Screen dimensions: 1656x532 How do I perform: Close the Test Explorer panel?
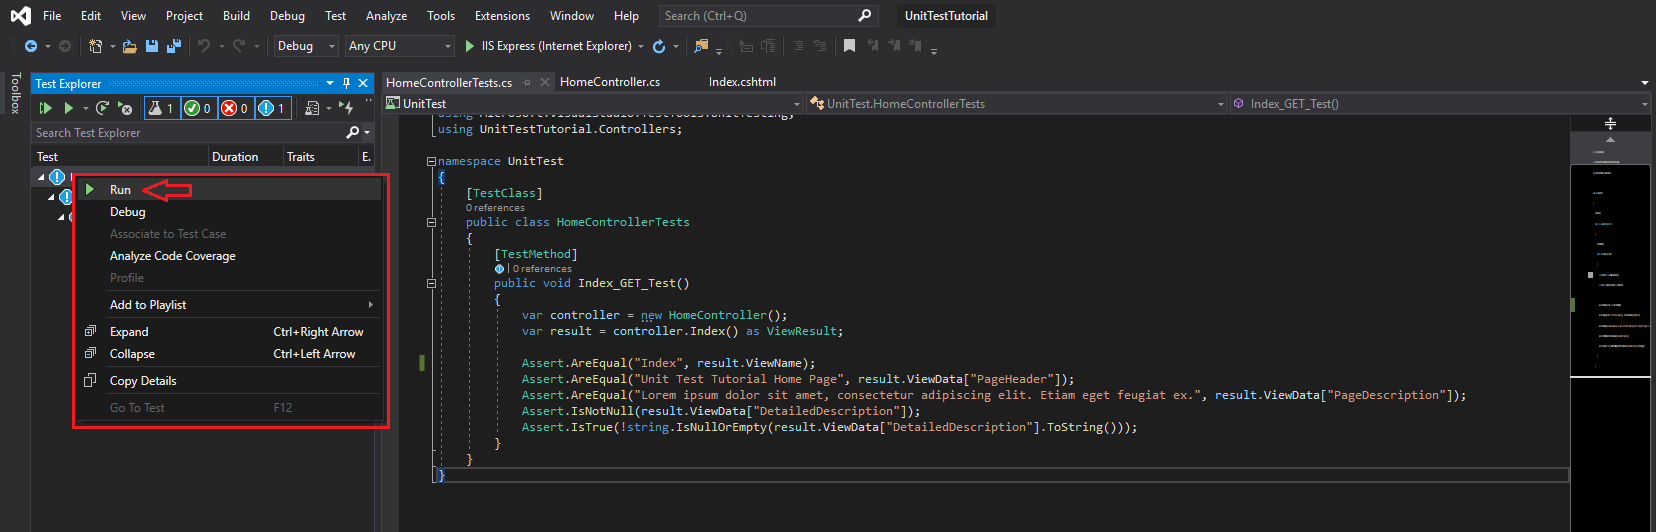363,84
